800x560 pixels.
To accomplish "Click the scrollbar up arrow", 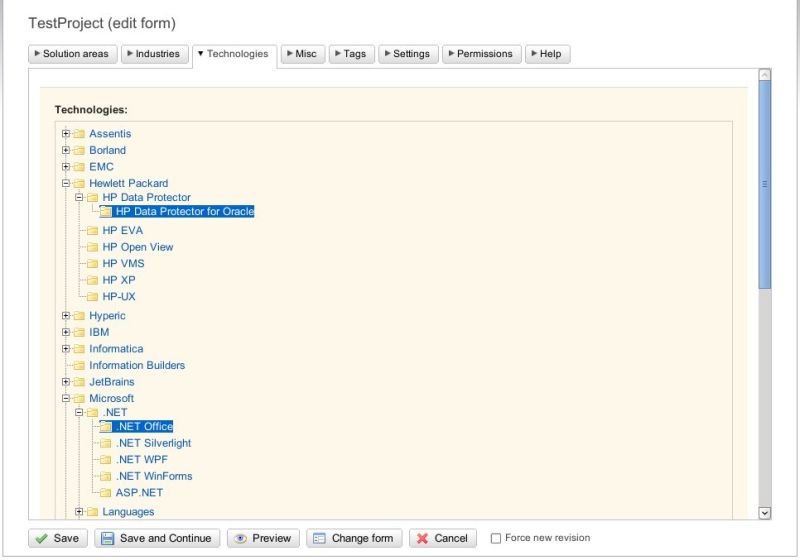I will point(764,75).
